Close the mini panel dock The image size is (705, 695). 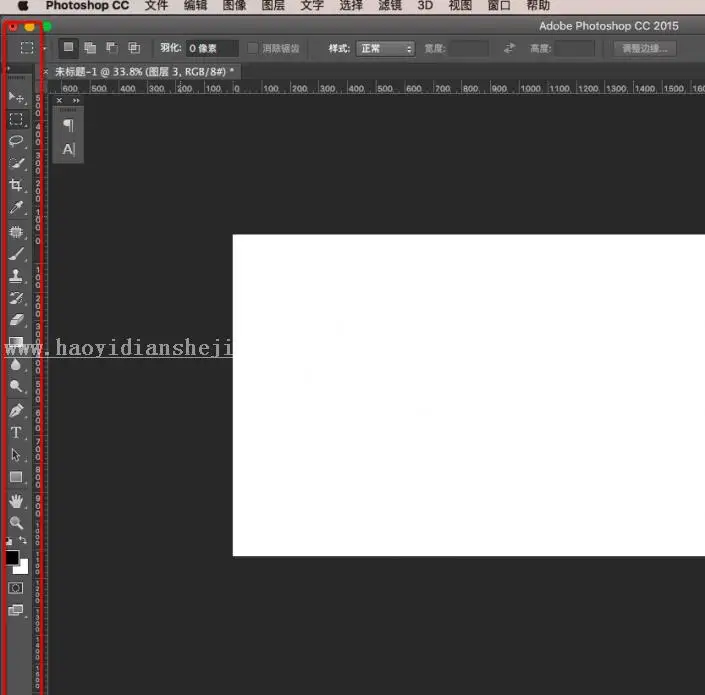59,100
